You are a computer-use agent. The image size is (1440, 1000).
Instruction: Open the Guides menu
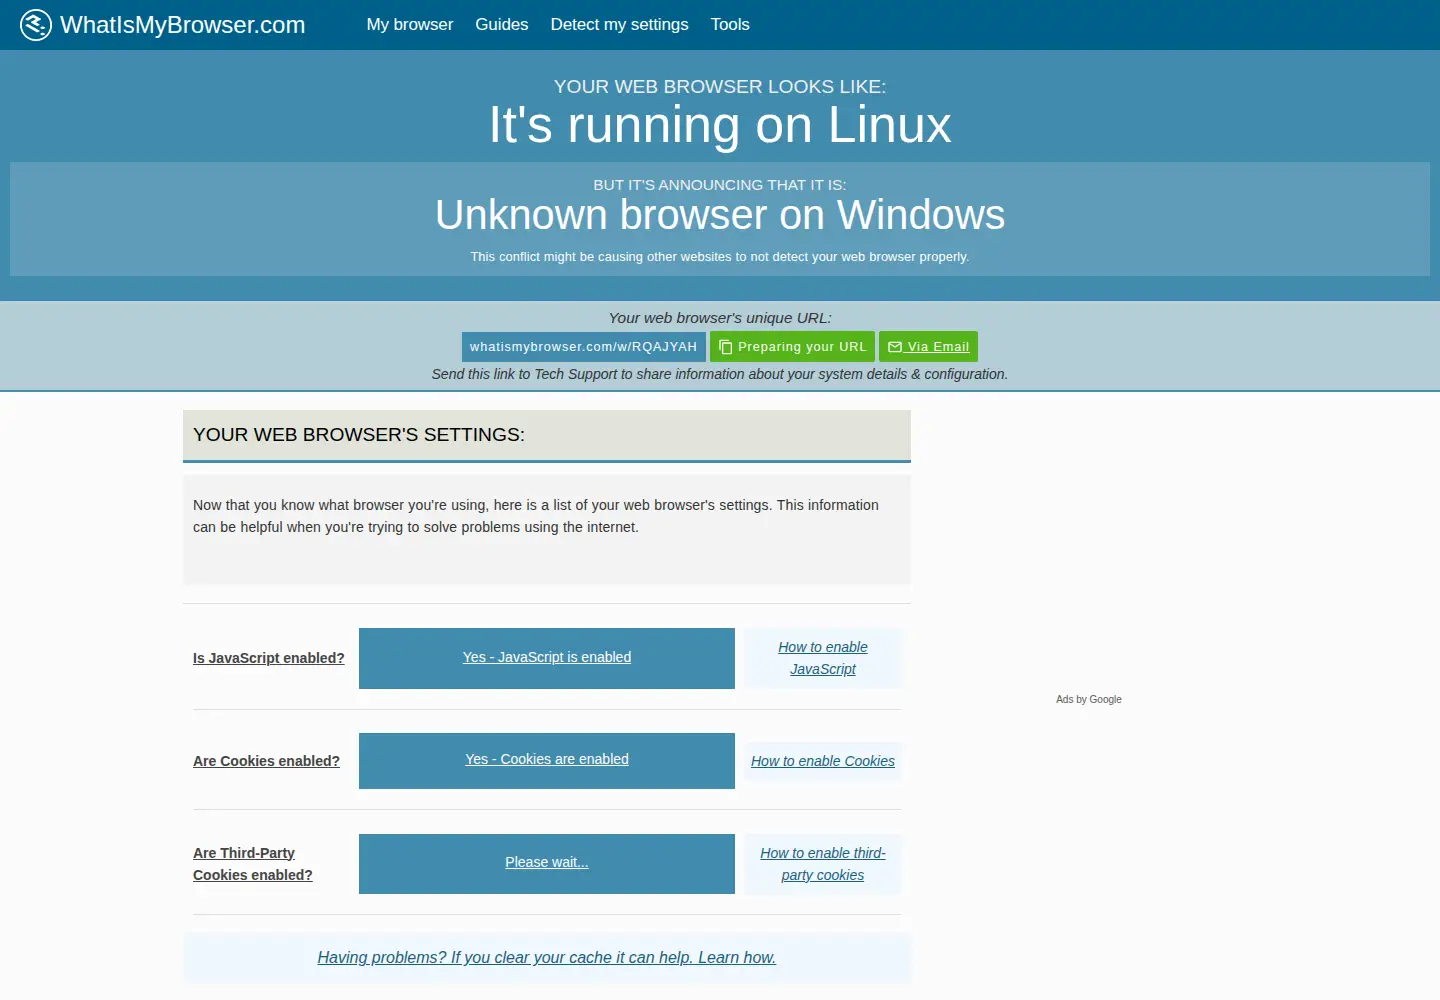(502, 24)
